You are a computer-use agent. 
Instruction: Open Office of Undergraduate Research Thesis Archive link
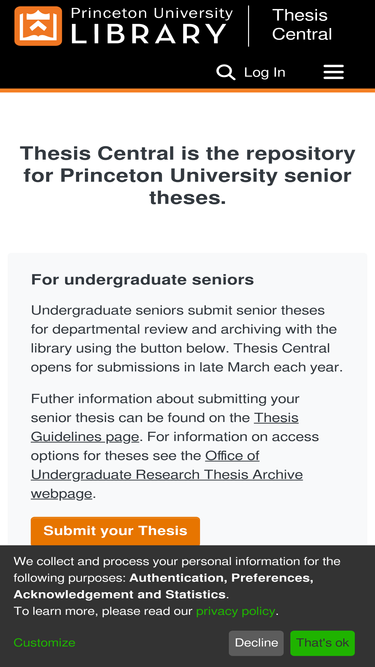(x=167, y=474)
